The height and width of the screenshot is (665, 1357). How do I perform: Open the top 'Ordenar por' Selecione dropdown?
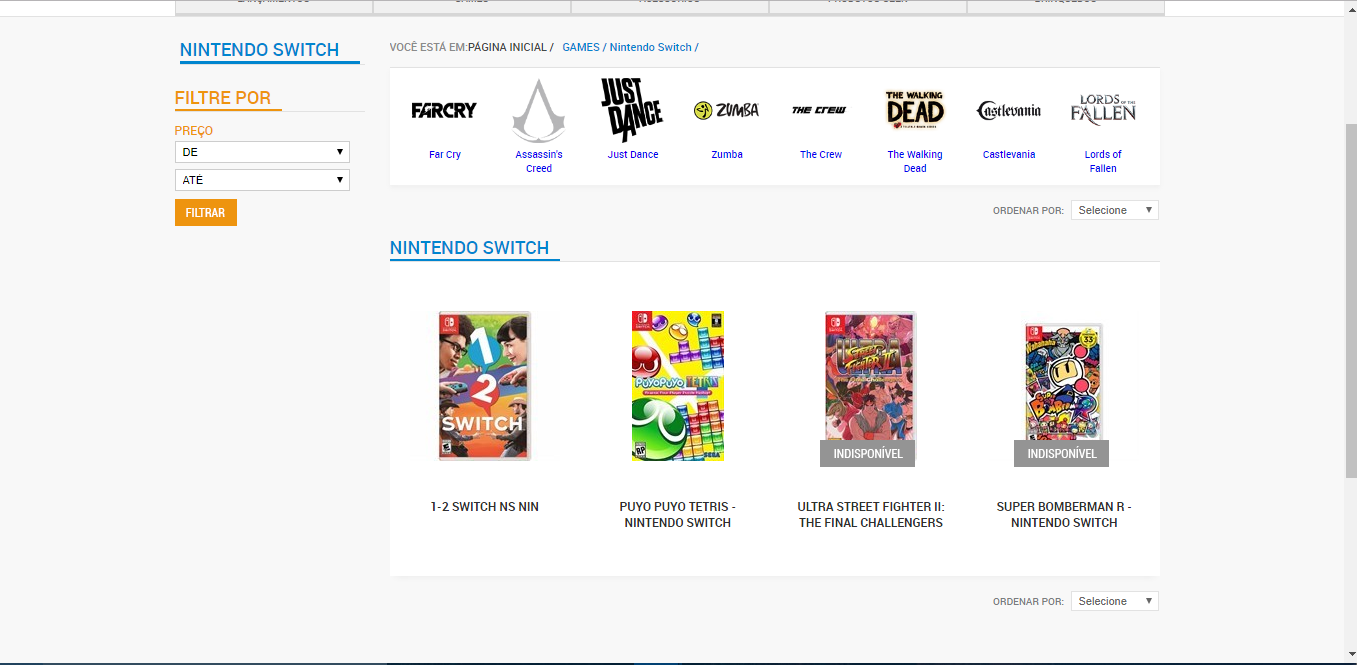1115,210
